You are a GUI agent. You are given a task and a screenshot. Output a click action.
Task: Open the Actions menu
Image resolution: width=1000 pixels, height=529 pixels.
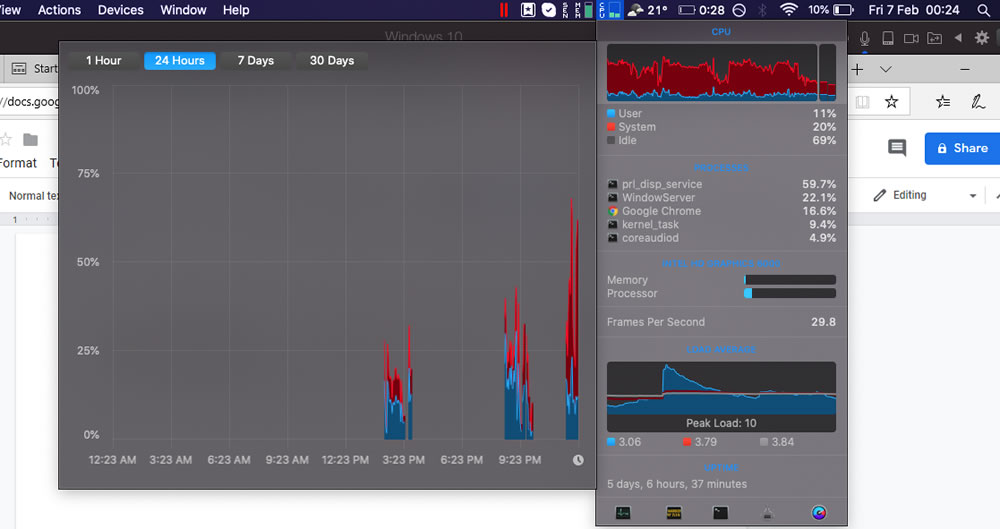(x=59, y=10)
